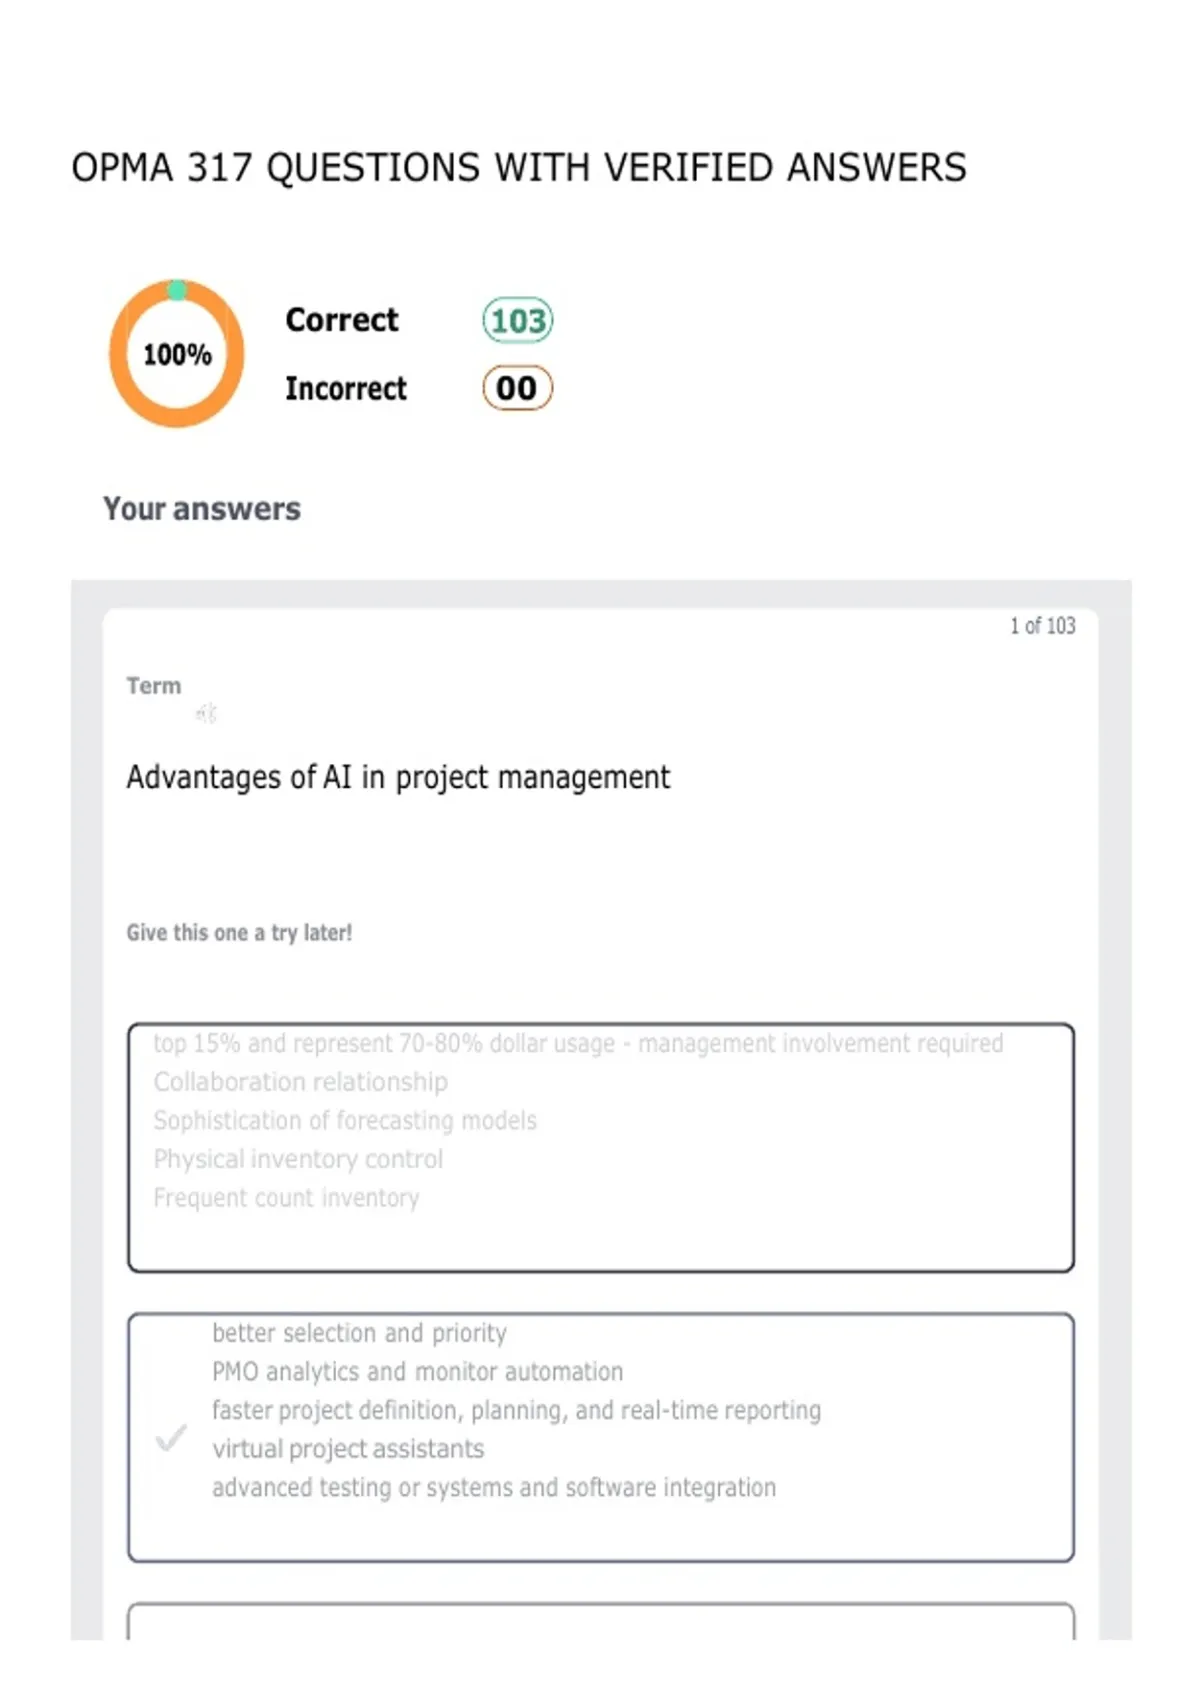Select the partially visible third answer box
The image size is (1200, 1700).
click(601, 1621)
